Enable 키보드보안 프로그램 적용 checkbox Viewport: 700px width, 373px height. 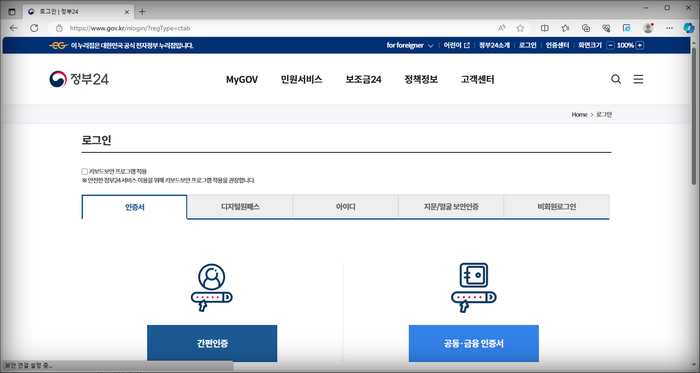(x=84, y=171)
